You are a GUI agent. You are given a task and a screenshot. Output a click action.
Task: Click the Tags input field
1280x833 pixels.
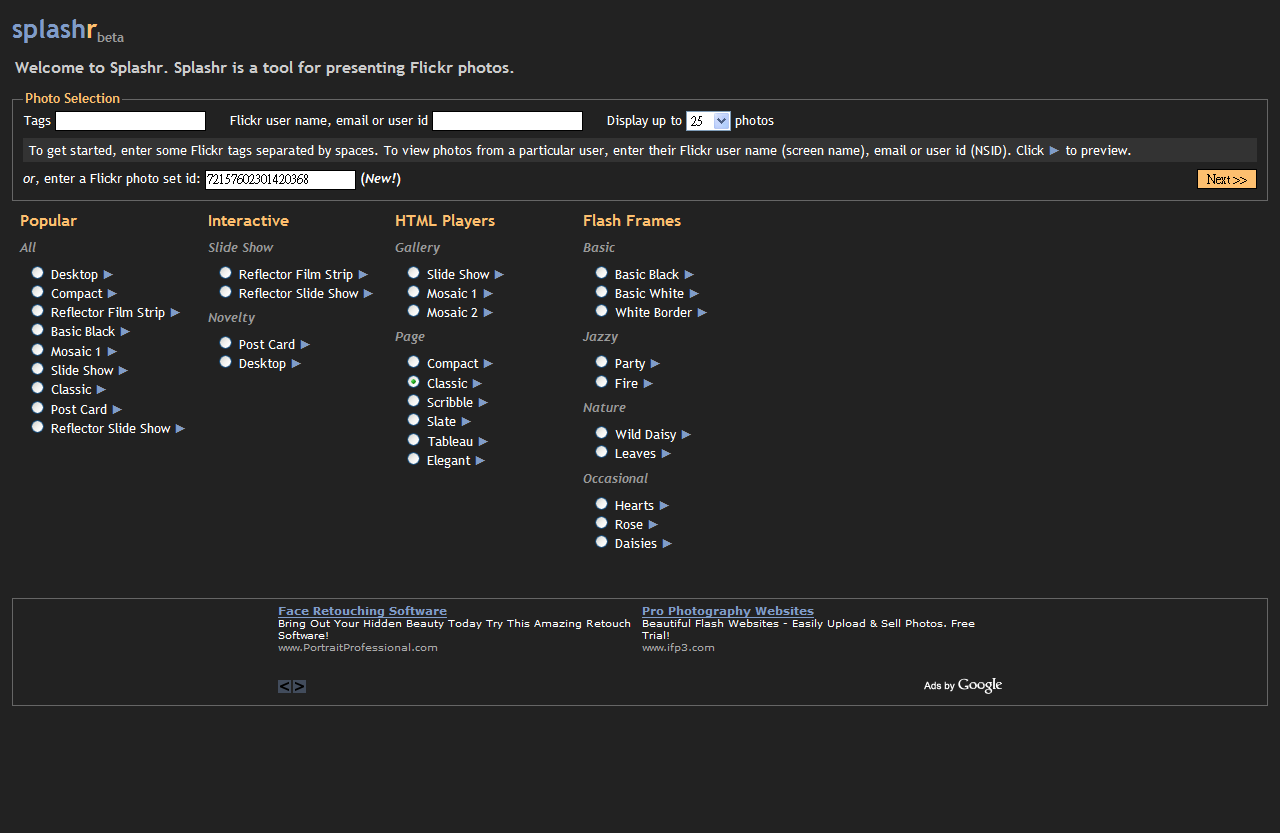(131, 121)
